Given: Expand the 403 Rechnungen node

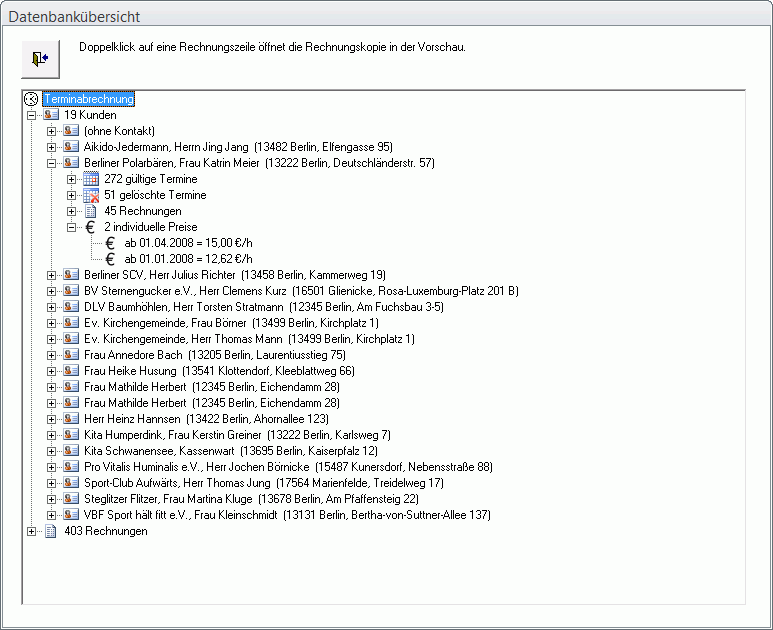Looking at the screenshot, I should tap(32, 531).
